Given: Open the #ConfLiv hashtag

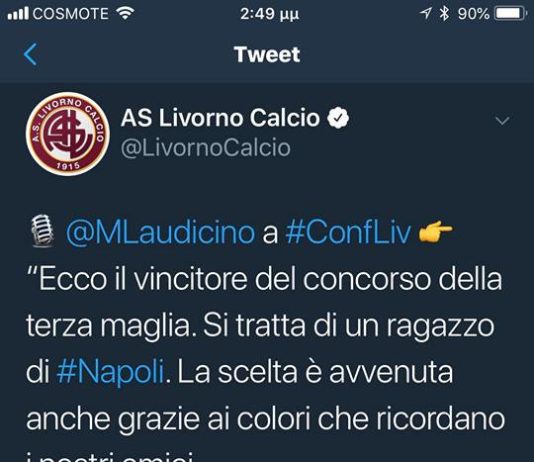Looking at the screenshot, I should [348, 233].
